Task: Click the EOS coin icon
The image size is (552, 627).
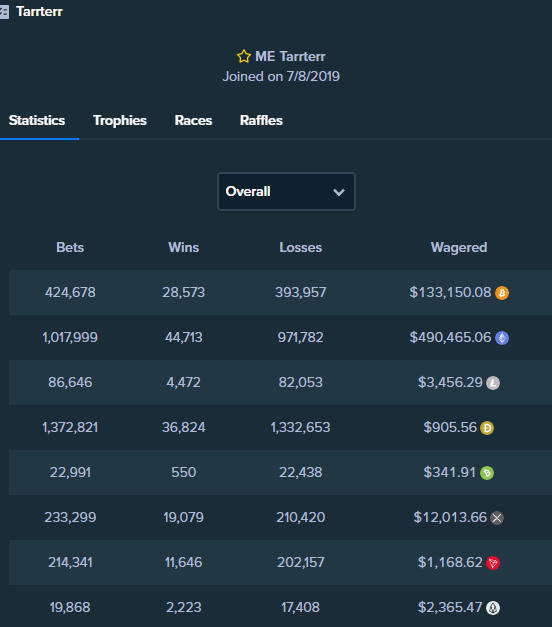Action: pos(493,608)
